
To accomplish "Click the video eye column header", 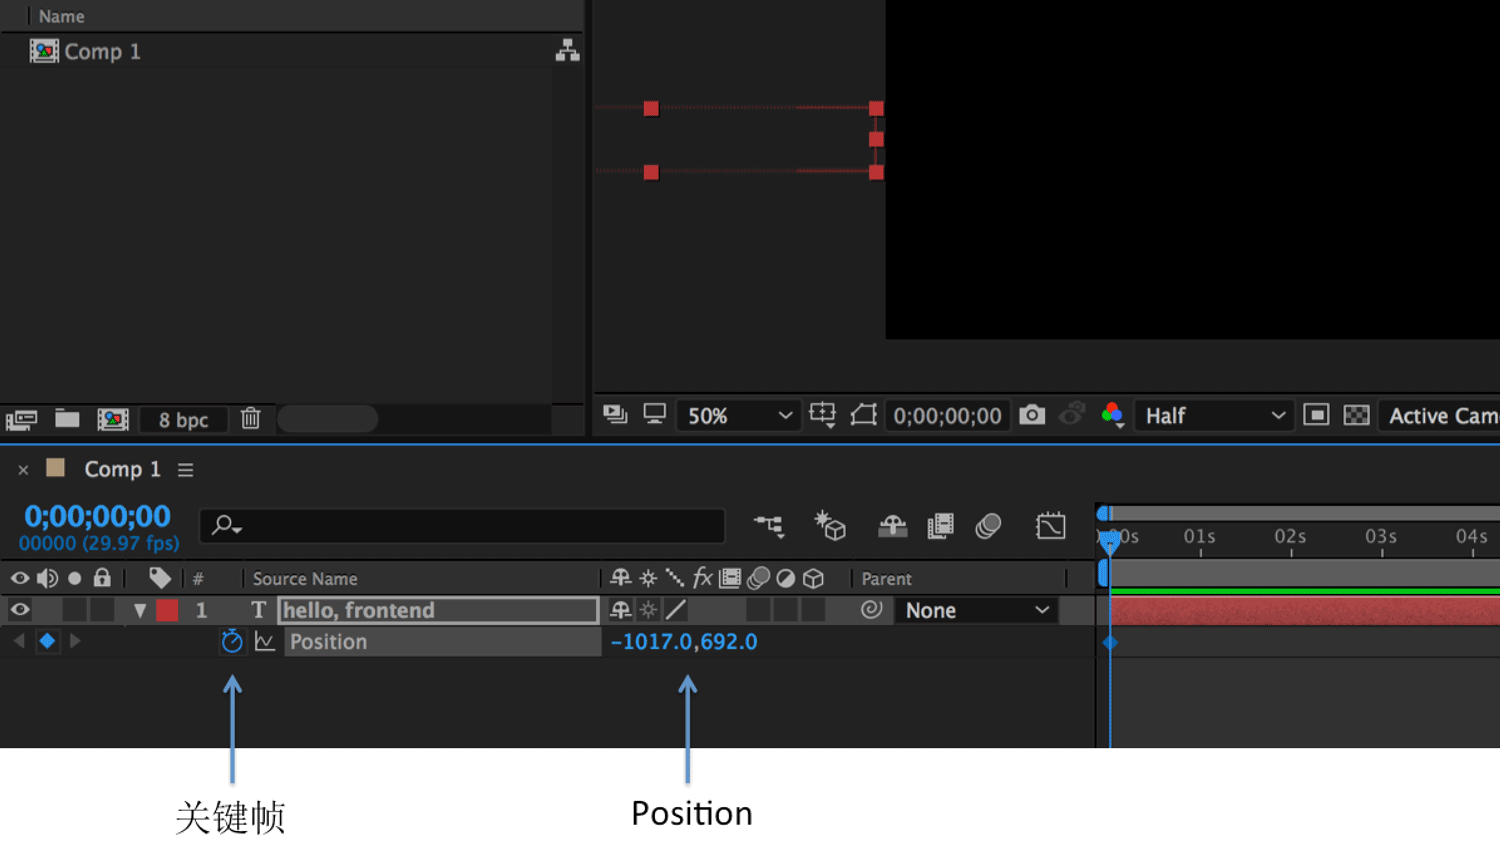I will pyautogui.click(x=19, y=578).
